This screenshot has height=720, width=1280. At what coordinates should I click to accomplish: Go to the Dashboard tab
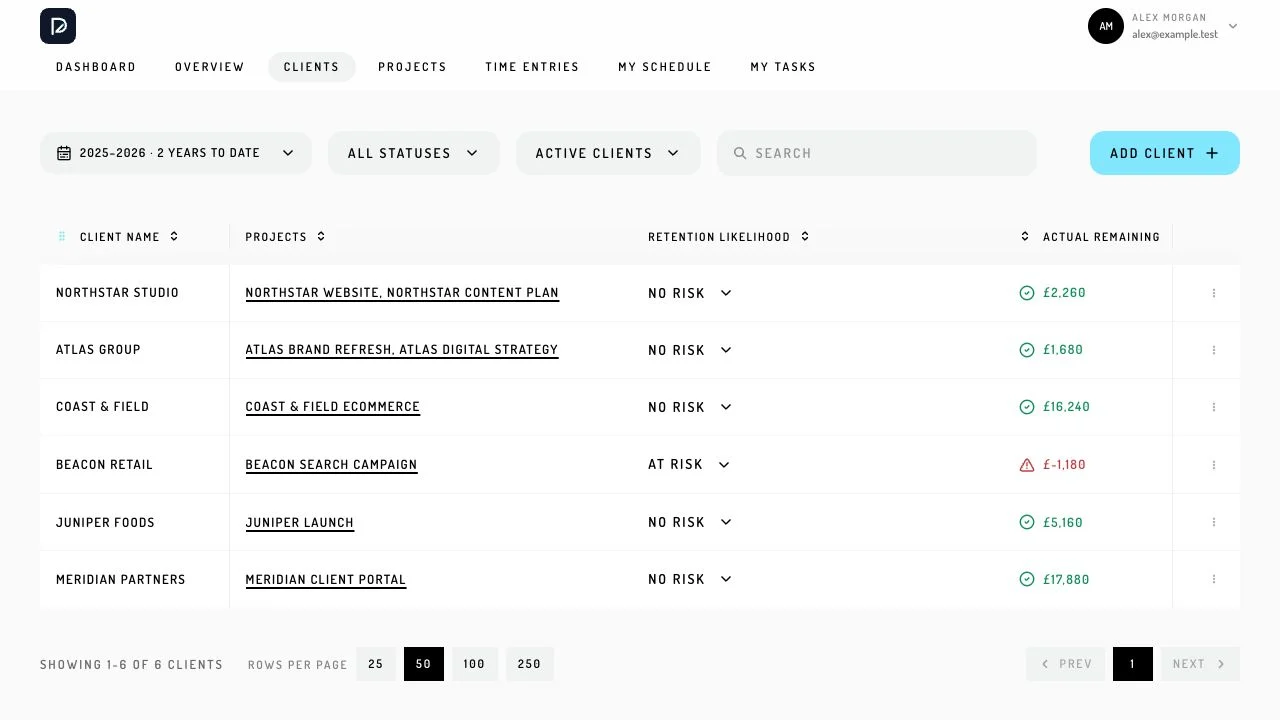pyautogui.click(x=96, y=67)
